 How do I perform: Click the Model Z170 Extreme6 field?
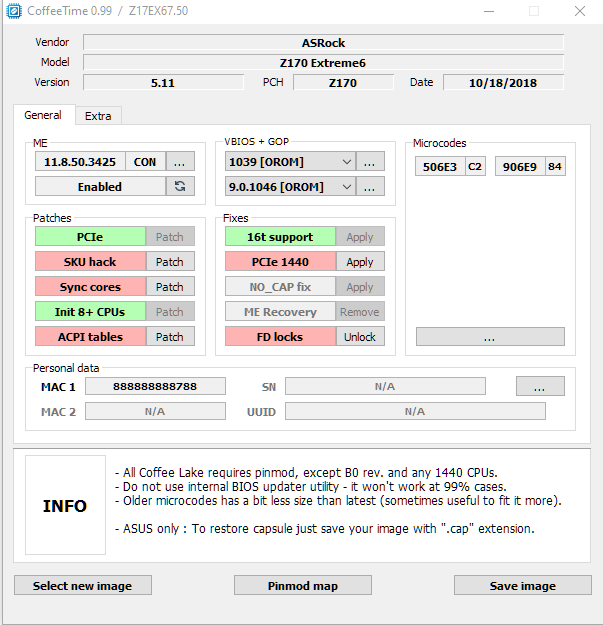click(x=323, y=63)
